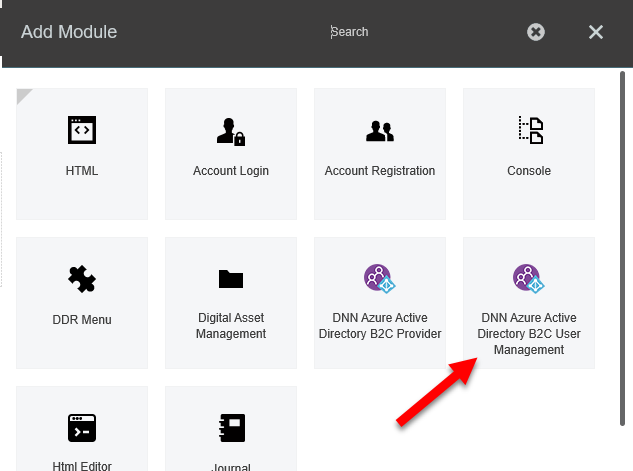Click "DNN Azure Active Directory B2C Provider" text
633x471 pixels.
[x=380, y=326]
